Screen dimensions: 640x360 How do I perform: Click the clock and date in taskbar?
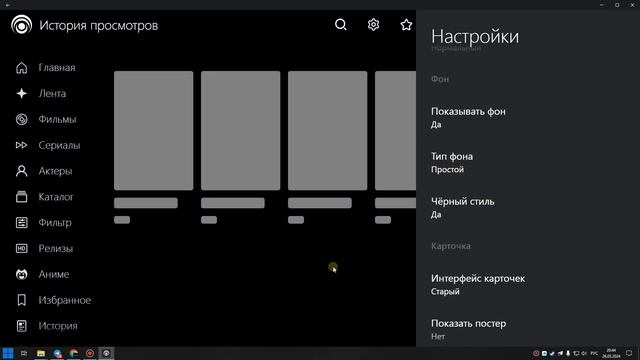point(611,353)
